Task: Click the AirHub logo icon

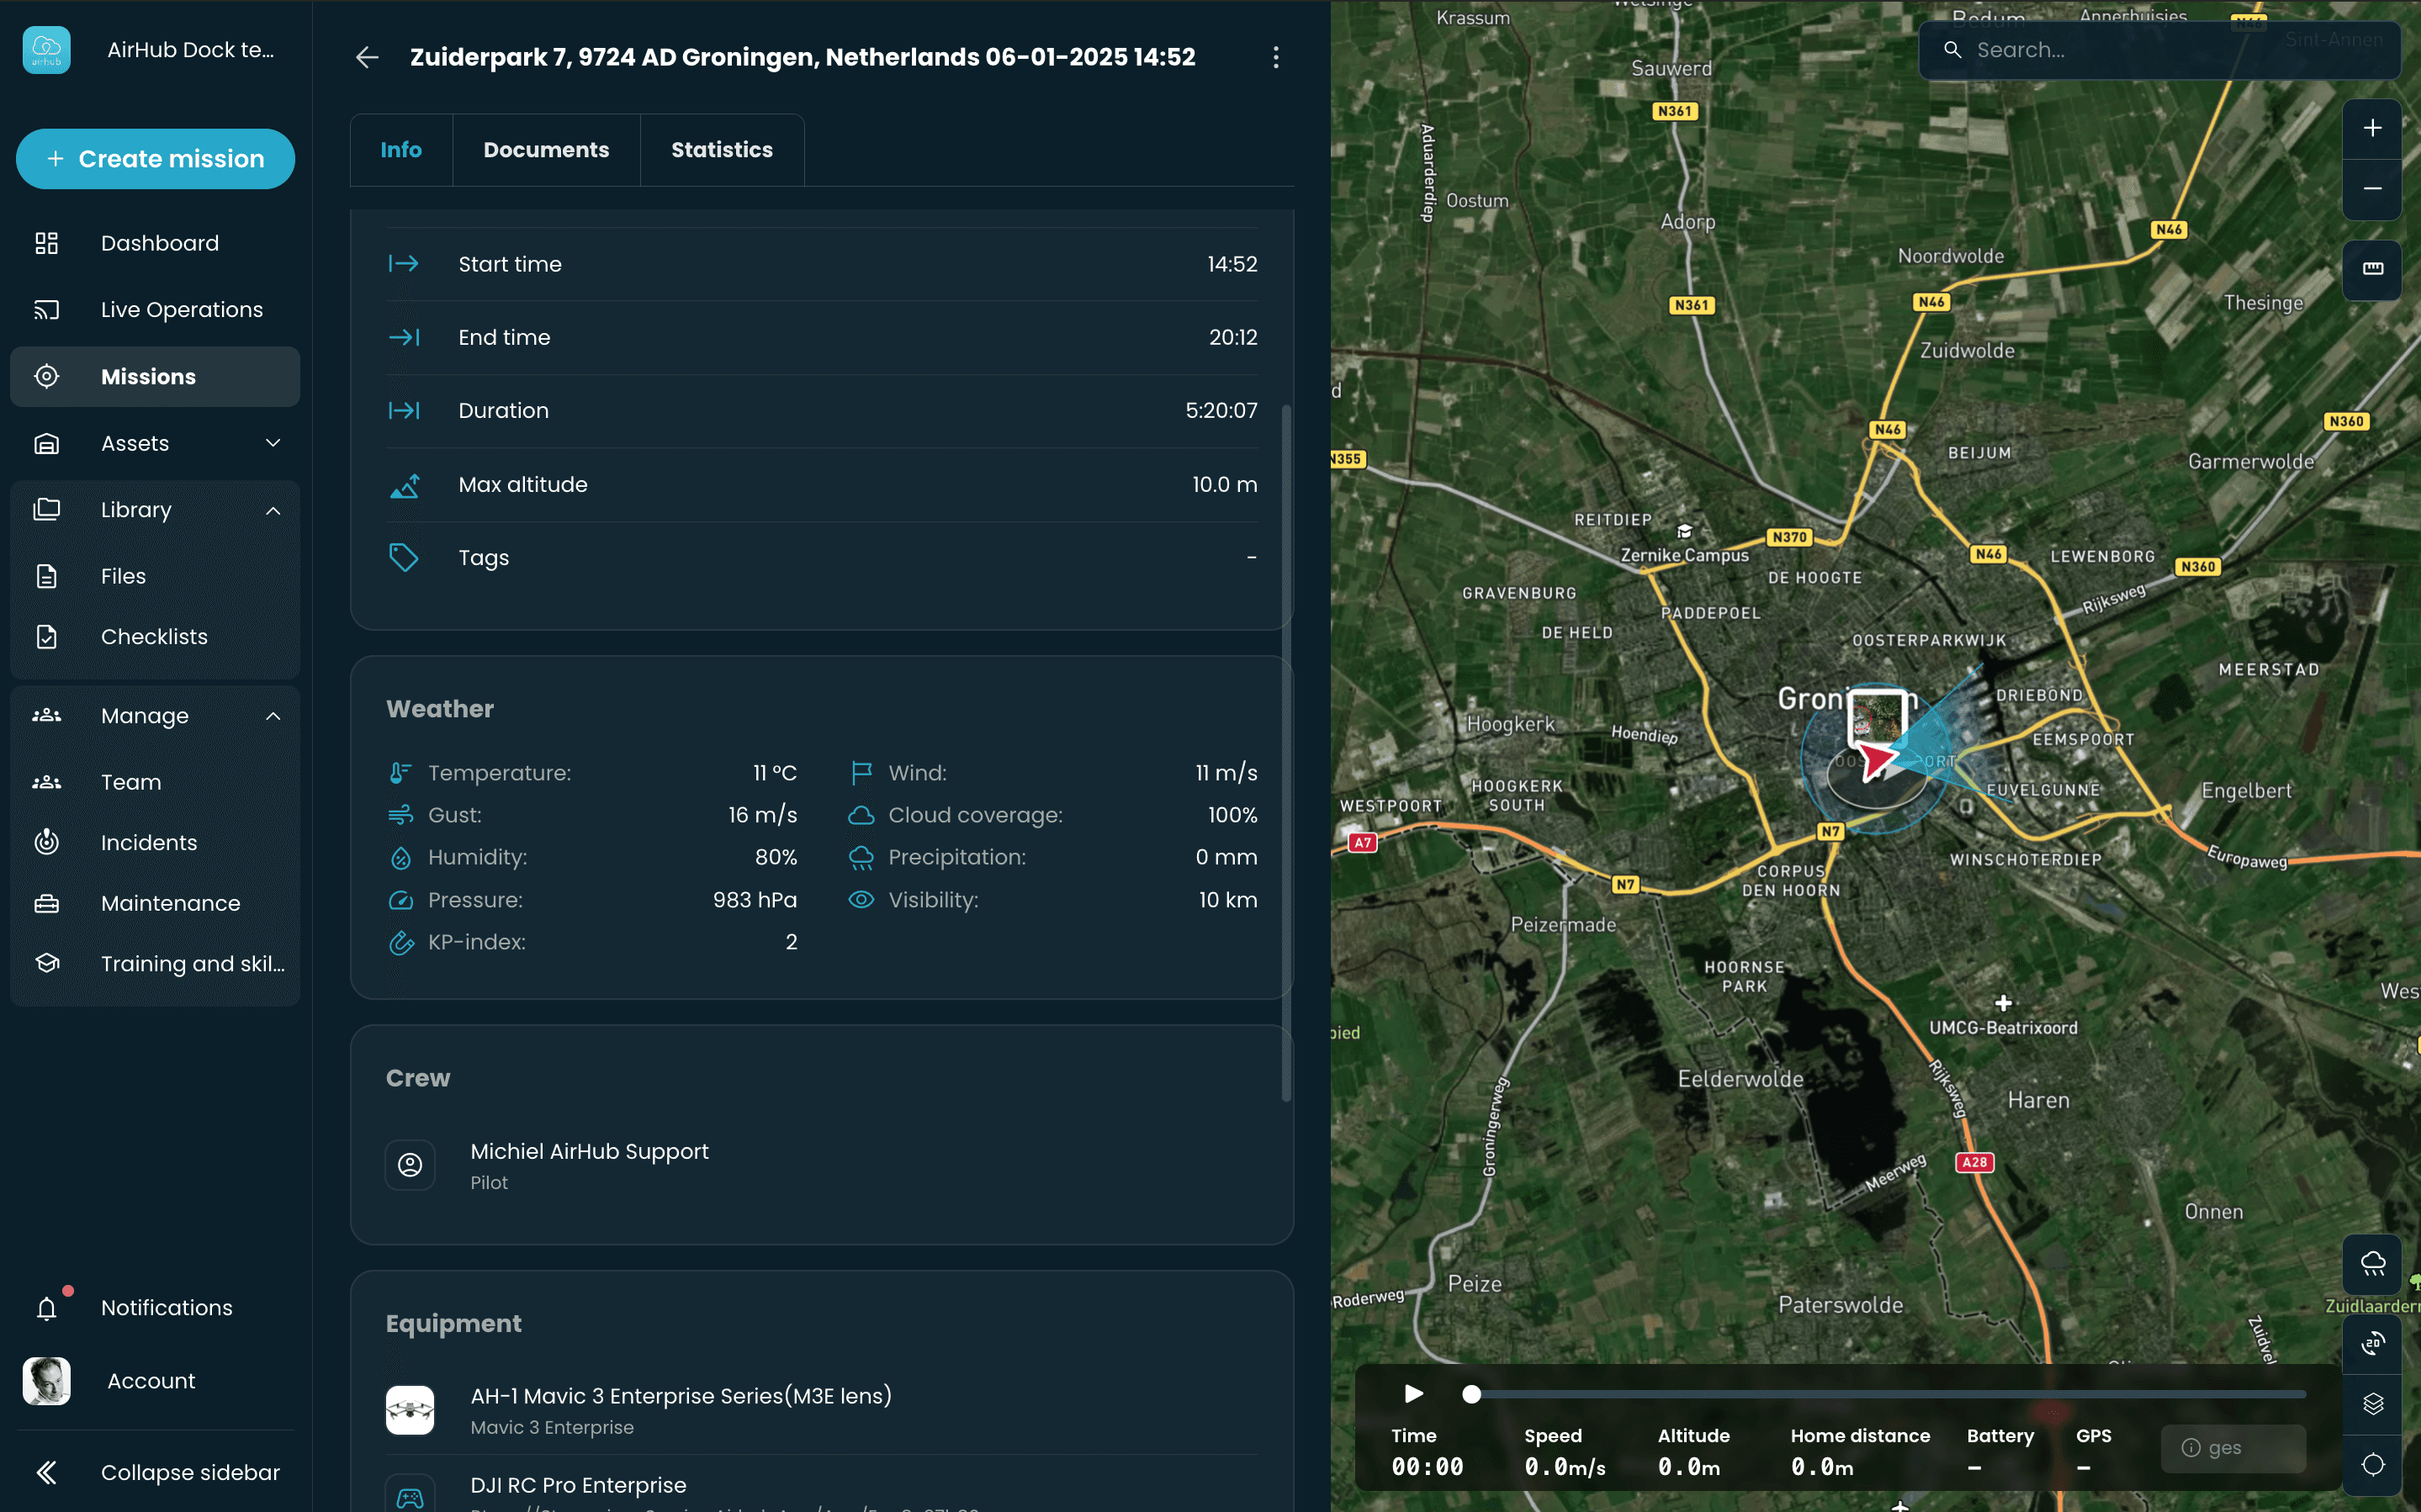Action: 46,50
